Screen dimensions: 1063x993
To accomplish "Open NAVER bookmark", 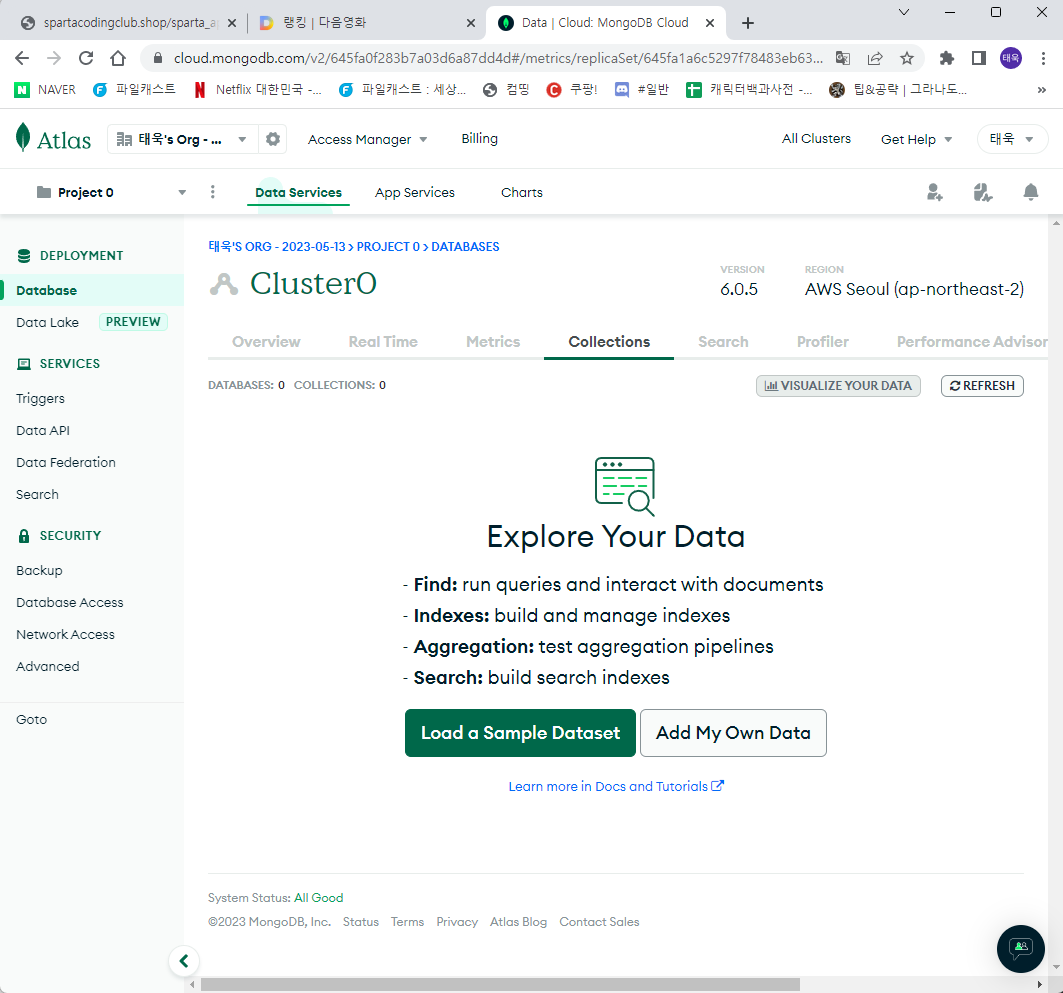I will (45, 89).
